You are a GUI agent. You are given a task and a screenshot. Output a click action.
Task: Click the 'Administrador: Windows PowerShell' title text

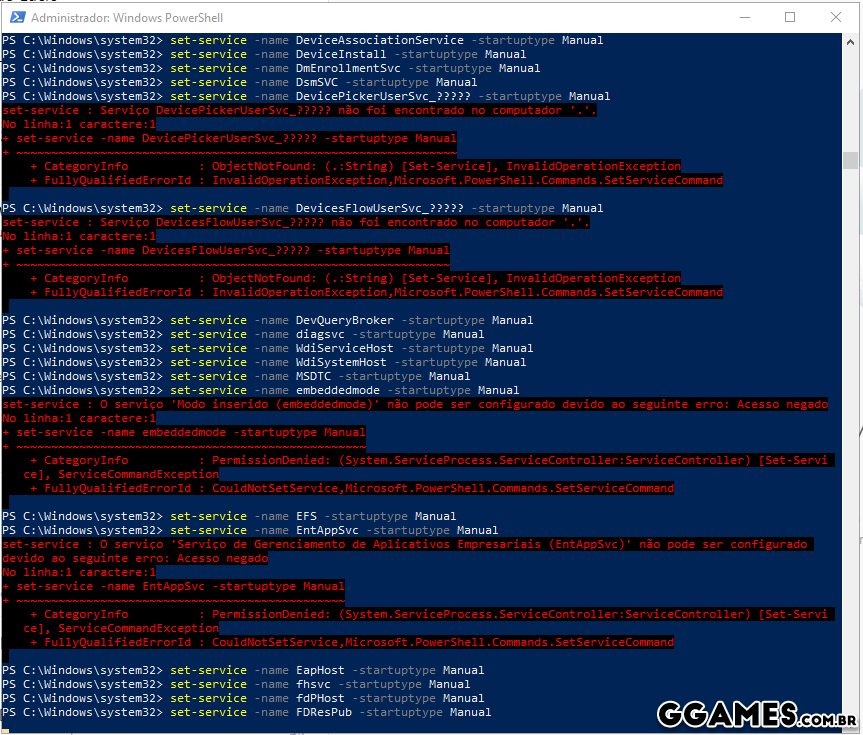pos(127,18)
